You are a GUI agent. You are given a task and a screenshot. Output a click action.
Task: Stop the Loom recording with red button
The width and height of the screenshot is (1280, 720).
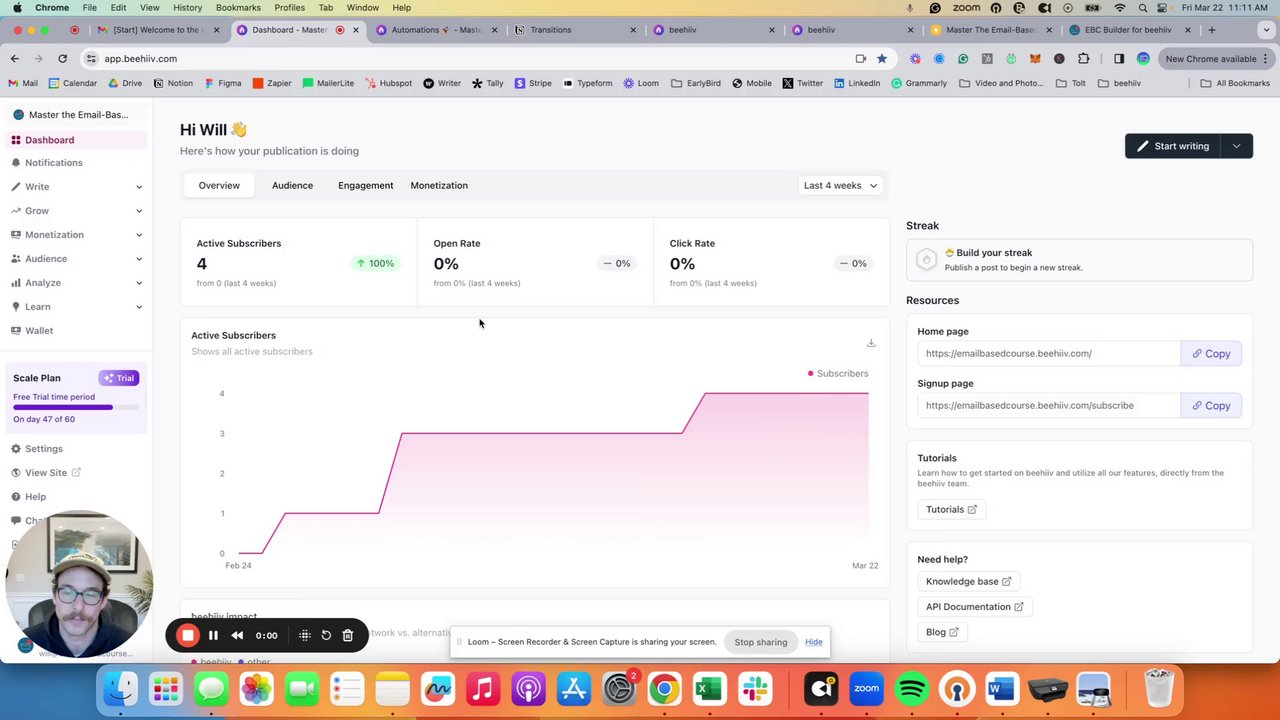pos(188,635)
